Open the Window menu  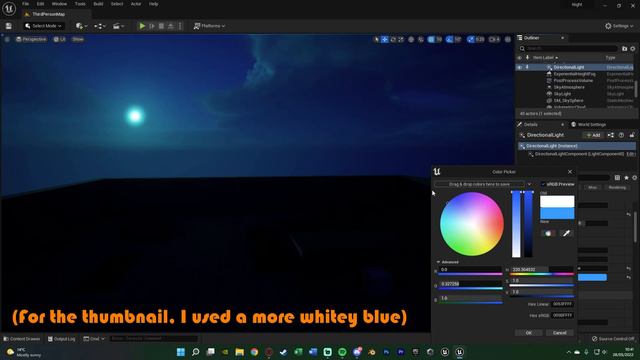[x=59, y=4]
